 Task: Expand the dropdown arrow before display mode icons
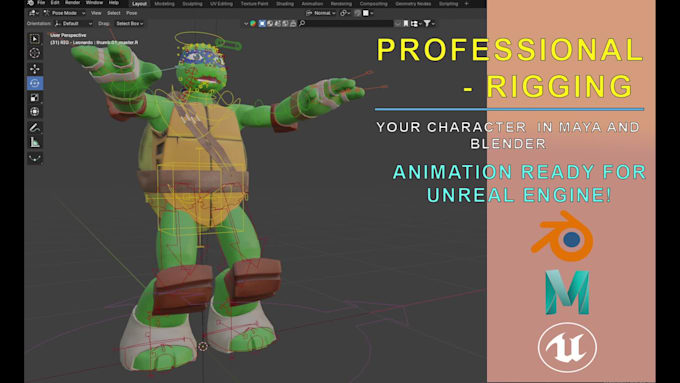point(246,23)
